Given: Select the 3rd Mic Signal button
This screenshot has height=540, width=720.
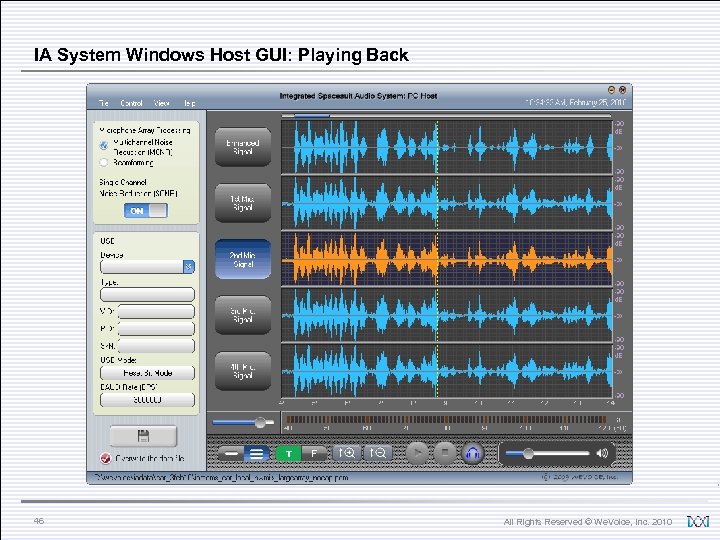Looking at the screenshot, I should pos(243,315).
